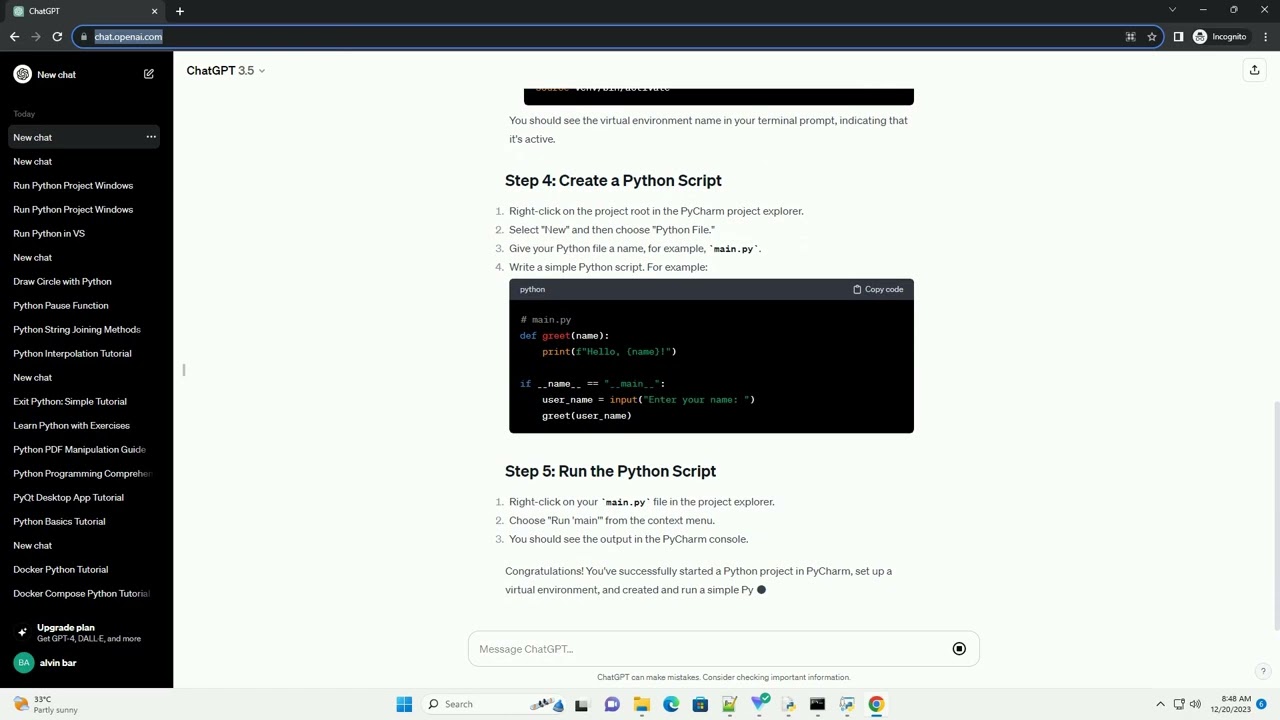Click the share conversation icon

tap(1254, 70)
